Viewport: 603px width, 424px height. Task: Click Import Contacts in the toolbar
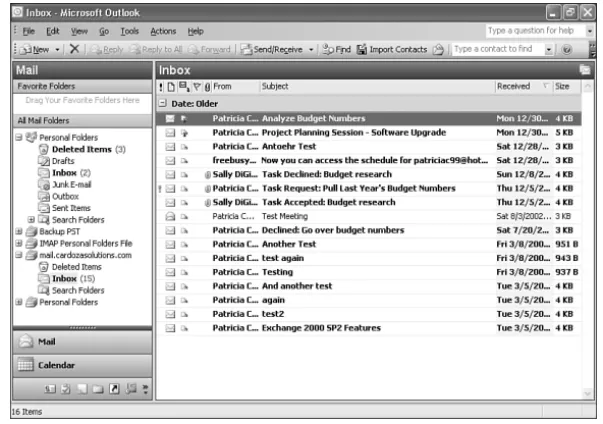392,50
